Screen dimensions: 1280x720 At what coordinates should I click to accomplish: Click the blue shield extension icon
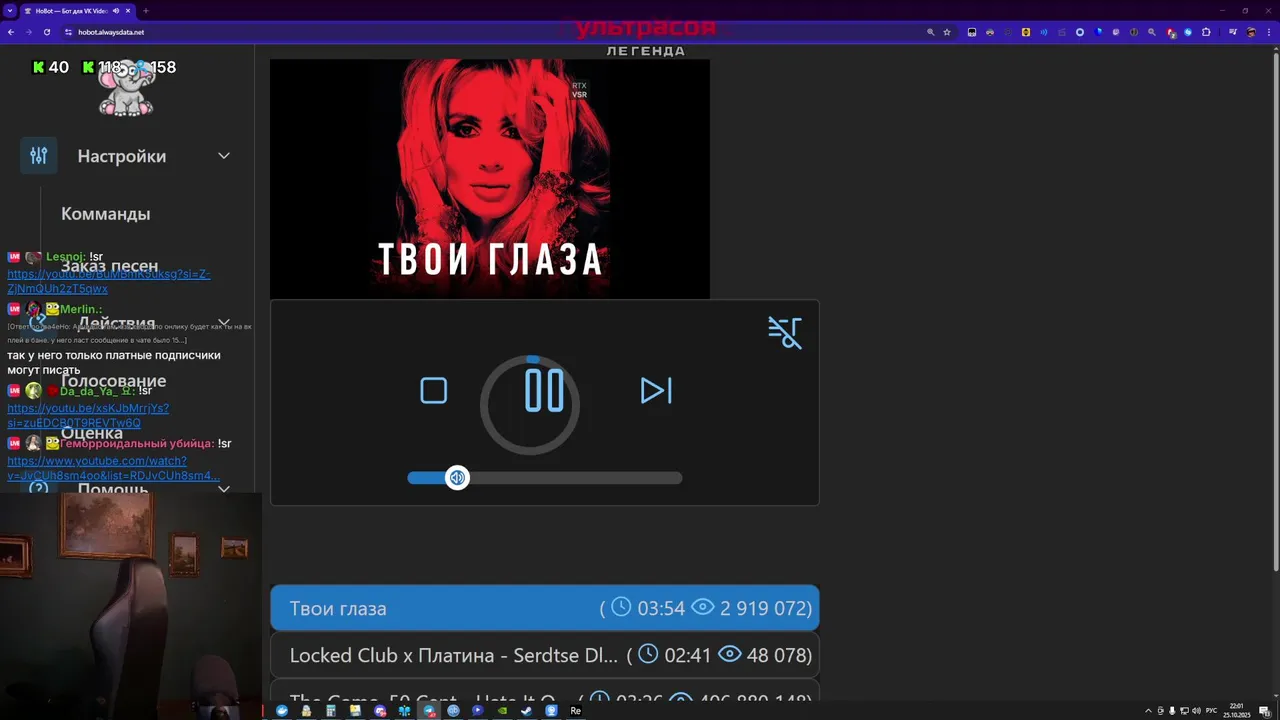[x=1098, y=32]
